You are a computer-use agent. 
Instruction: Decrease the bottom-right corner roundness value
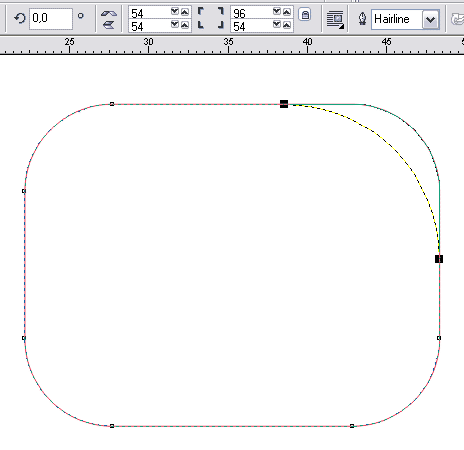277,24
